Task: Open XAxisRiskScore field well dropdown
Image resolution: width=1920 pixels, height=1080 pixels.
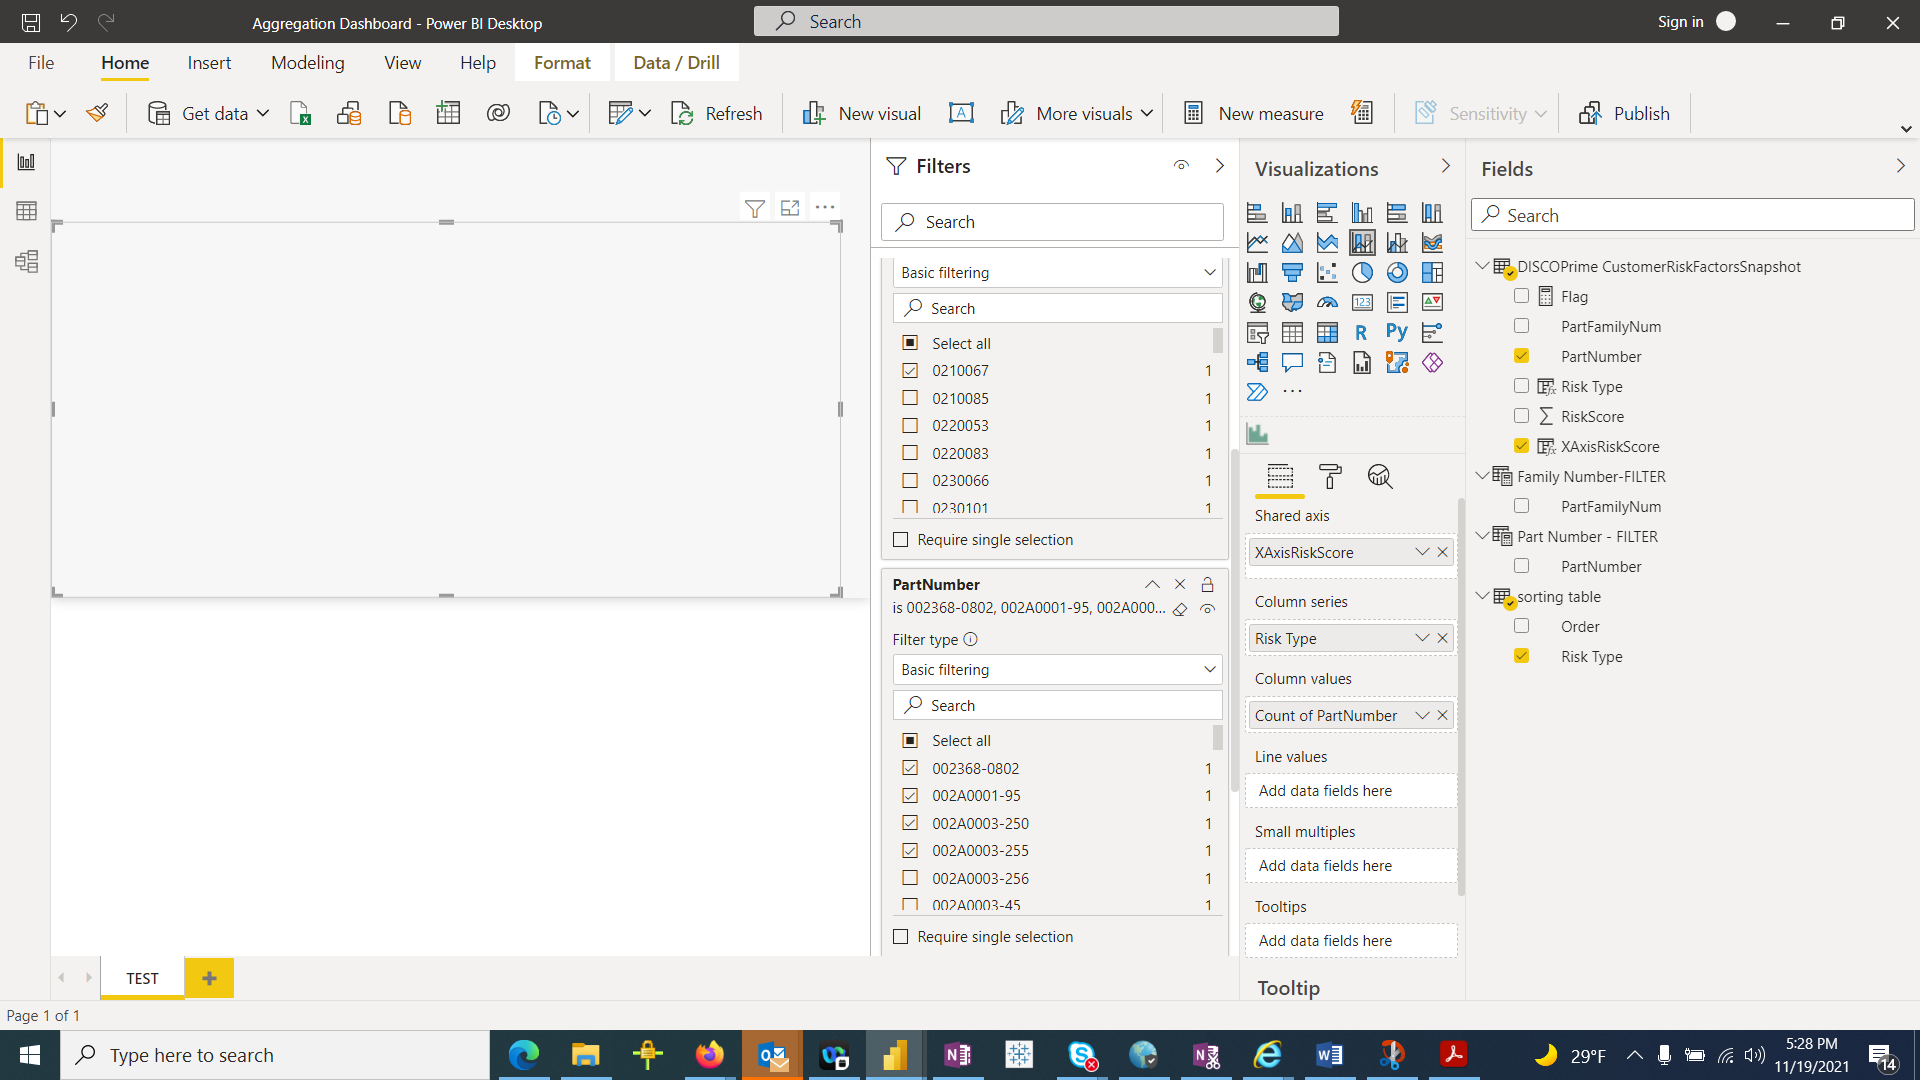Action: pyautogui.click(x=1421, y=552)
